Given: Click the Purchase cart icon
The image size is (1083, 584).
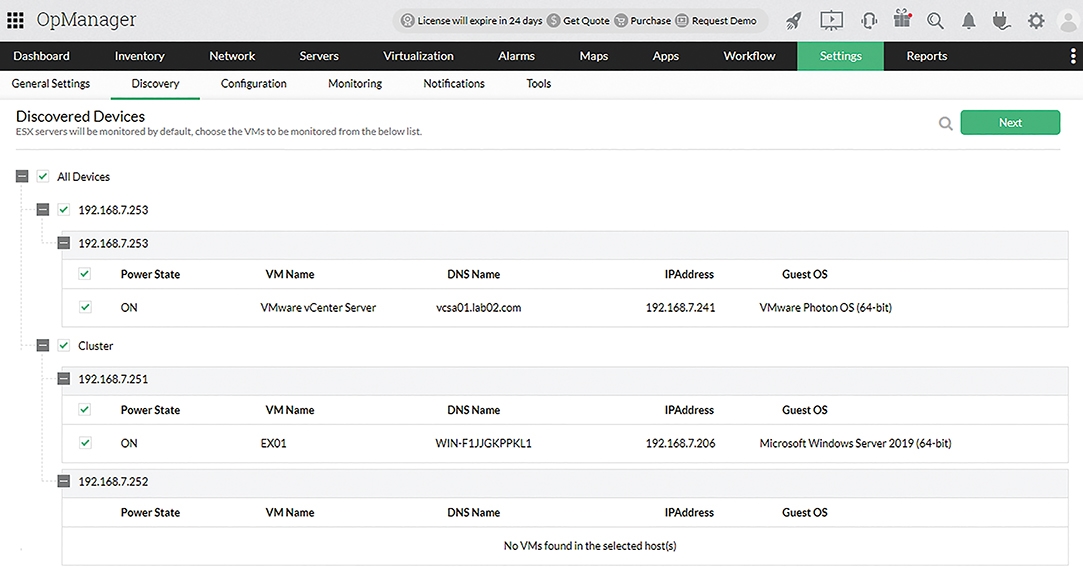Looking at the screenshot, I should point(621,21).
